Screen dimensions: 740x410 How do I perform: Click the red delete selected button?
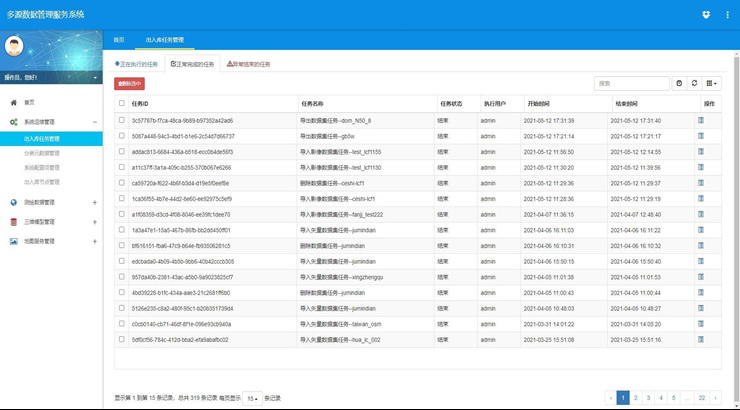(130, 84)
